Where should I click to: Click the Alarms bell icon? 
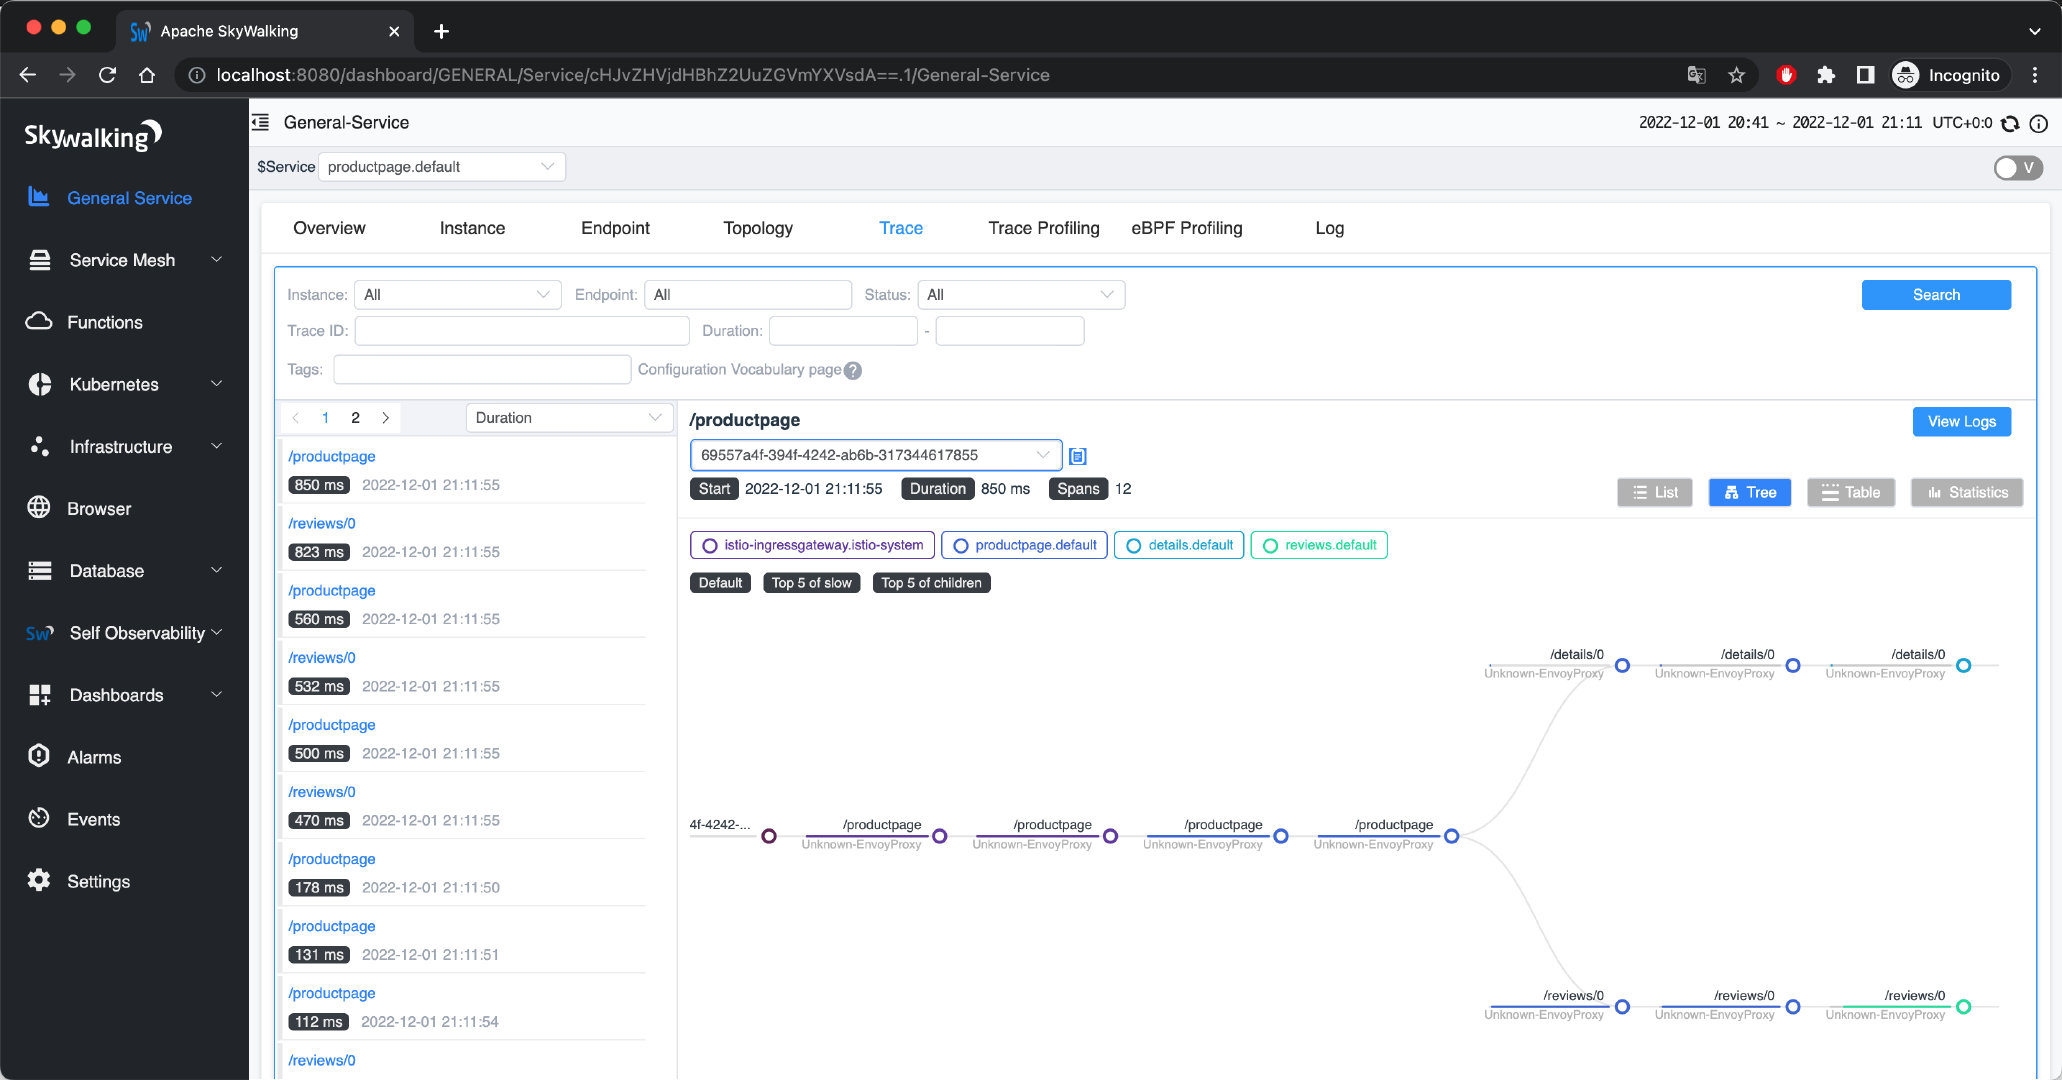tap(38, 757)
